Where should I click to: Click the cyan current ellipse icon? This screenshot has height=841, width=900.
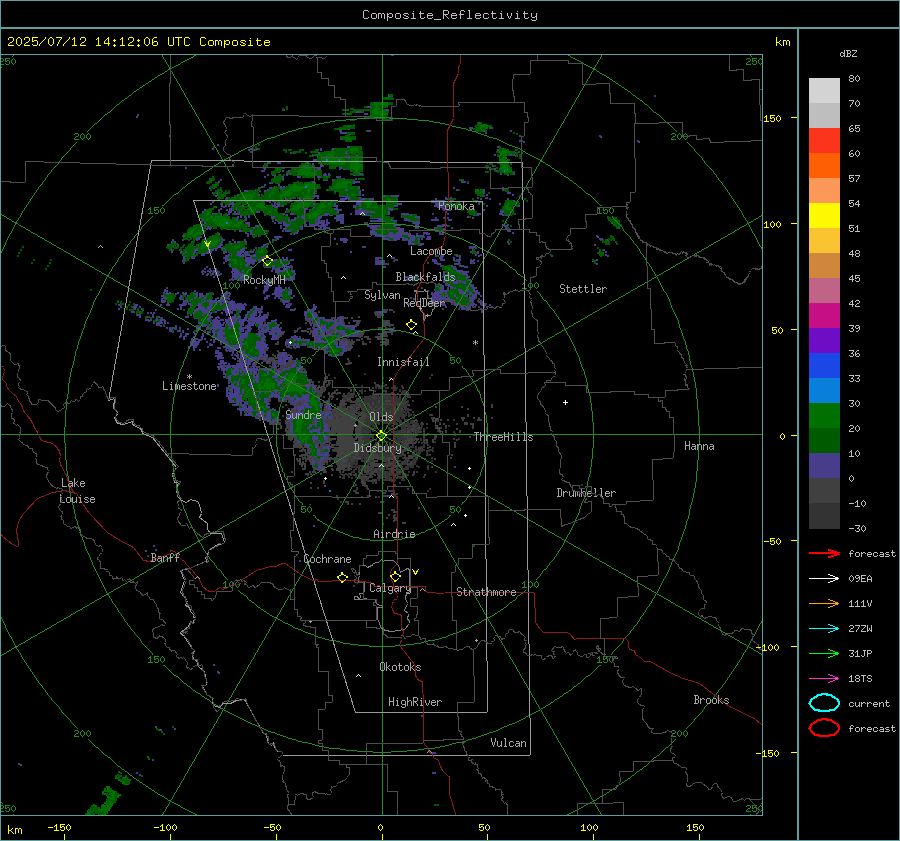click(x=824, y=703)
